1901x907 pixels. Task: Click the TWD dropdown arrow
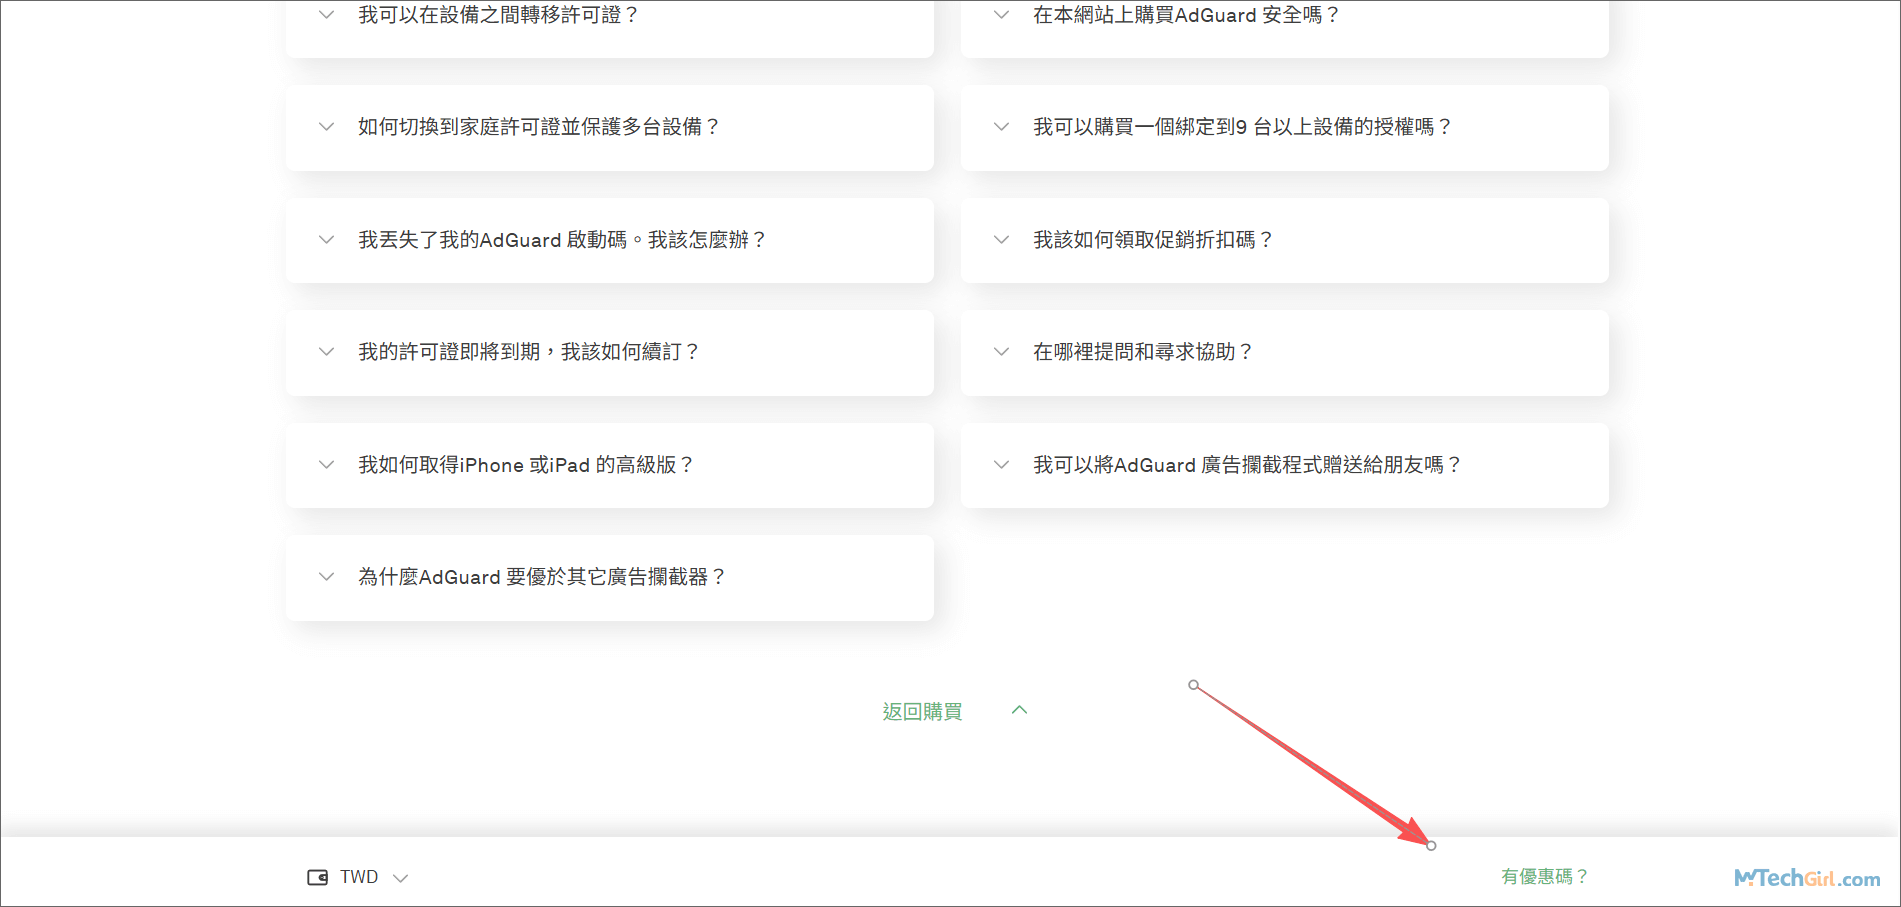(x=401, y=878)
